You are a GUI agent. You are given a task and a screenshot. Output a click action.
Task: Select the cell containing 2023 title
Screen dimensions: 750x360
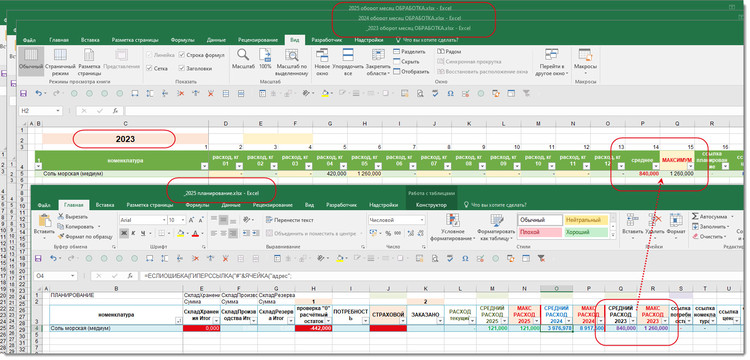125,139
